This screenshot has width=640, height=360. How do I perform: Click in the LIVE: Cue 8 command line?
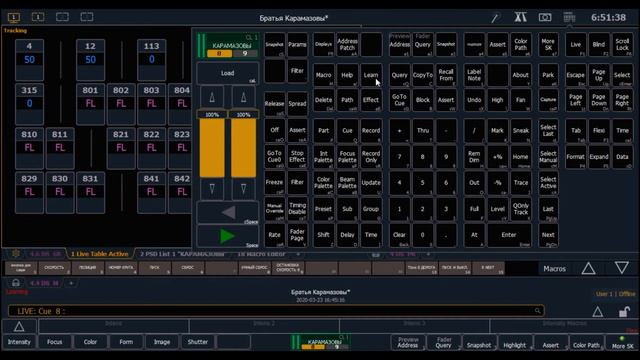(x=276, y=311)
